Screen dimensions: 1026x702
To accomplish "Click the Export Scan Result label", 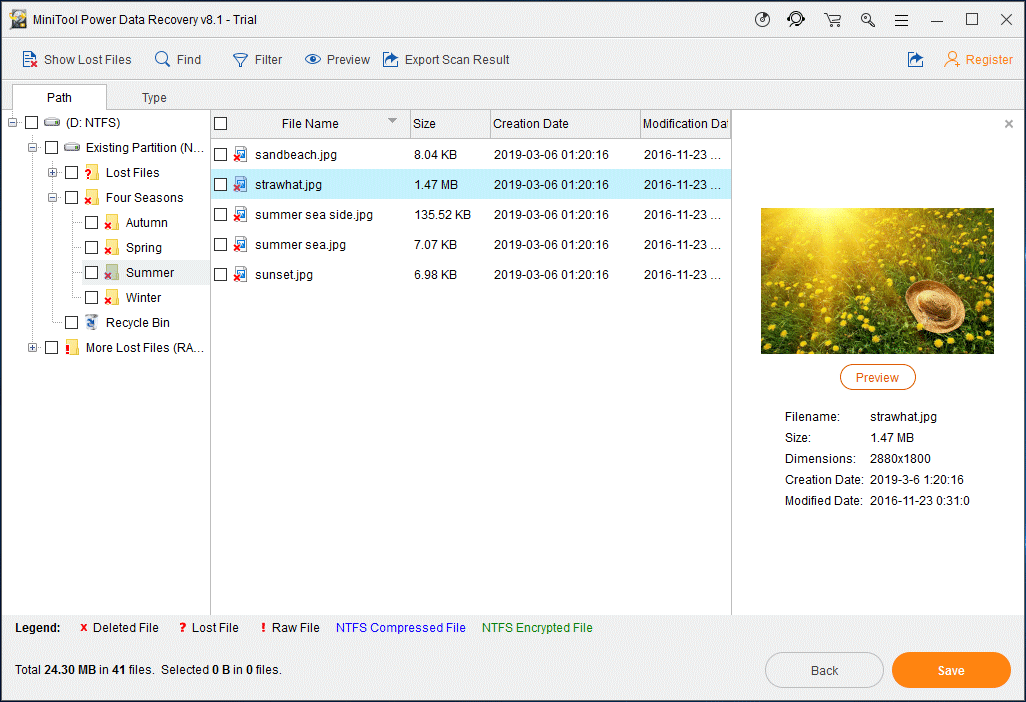I will point(457,60).
